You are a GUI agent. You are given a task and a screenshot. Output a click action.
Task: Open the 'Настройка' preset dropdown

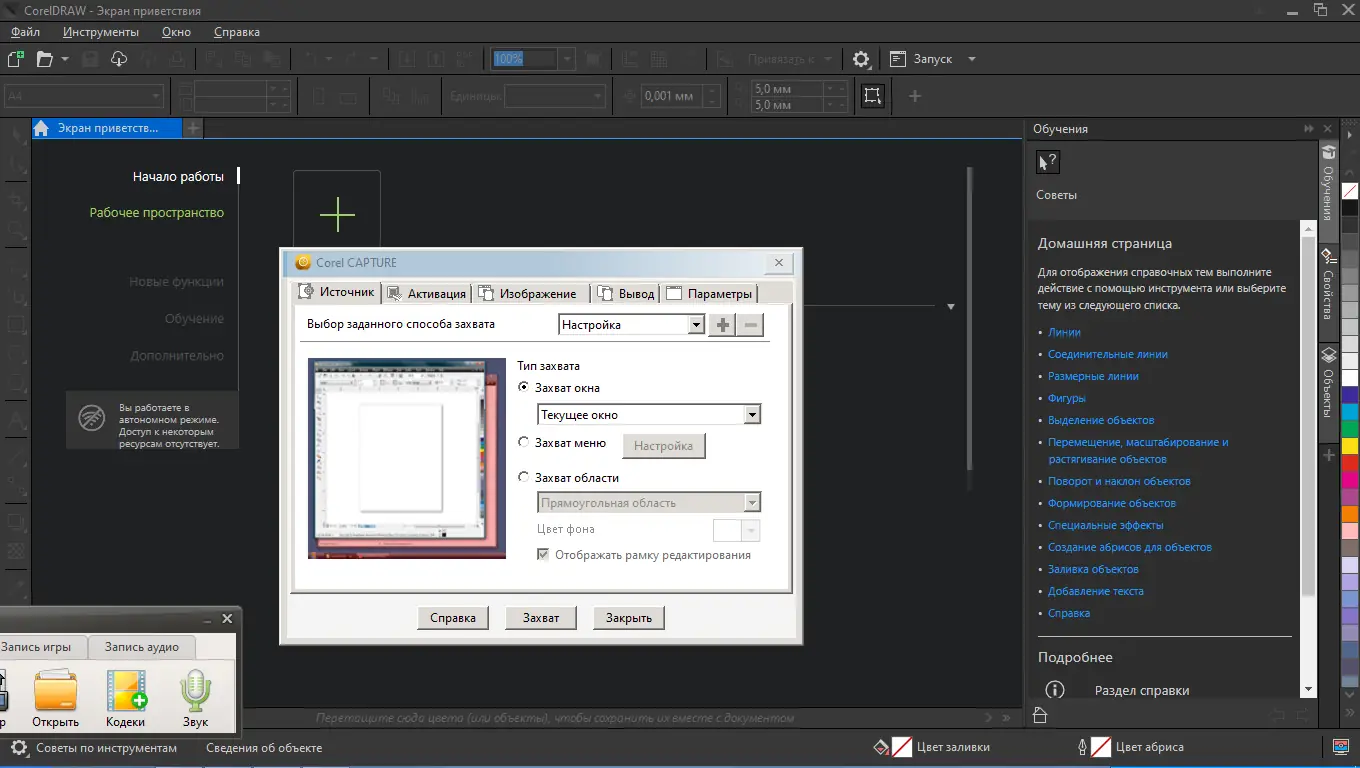(x=696, y=325)
